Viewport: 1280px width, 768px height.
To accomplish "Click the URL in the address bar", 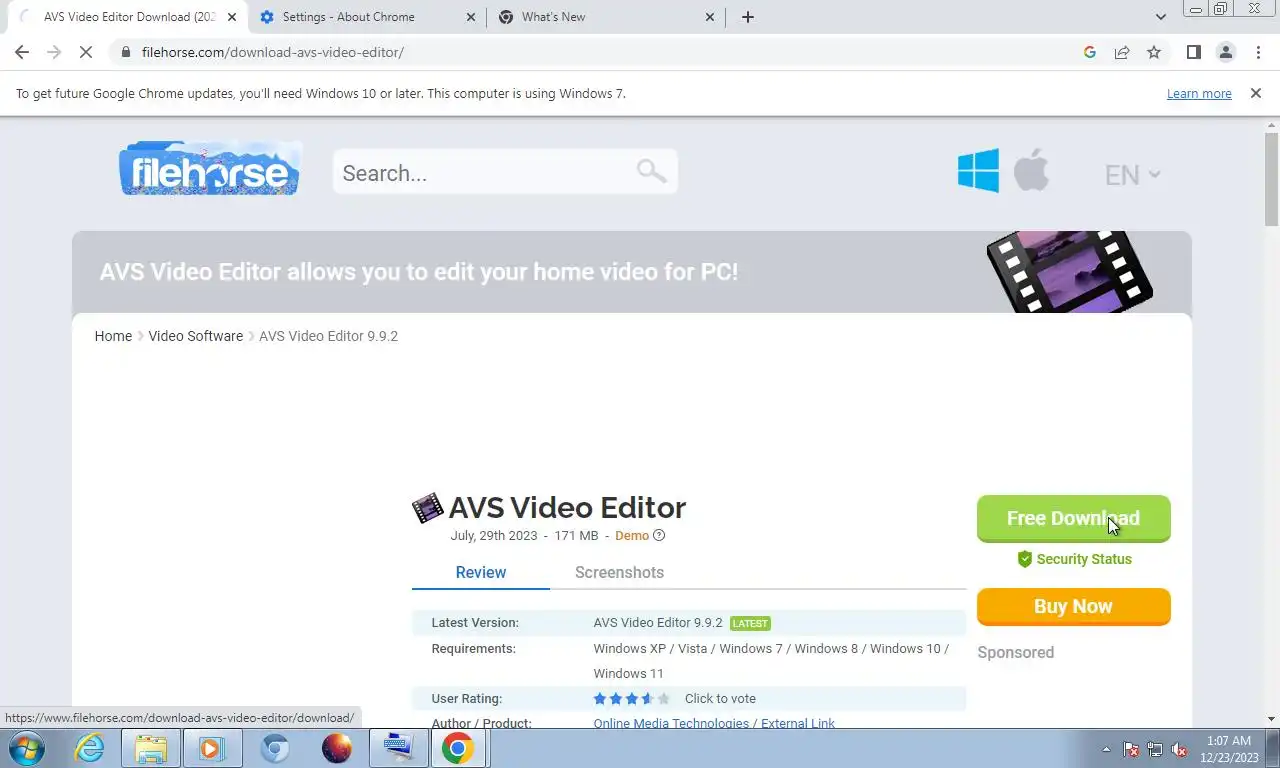I will (272, 52).
